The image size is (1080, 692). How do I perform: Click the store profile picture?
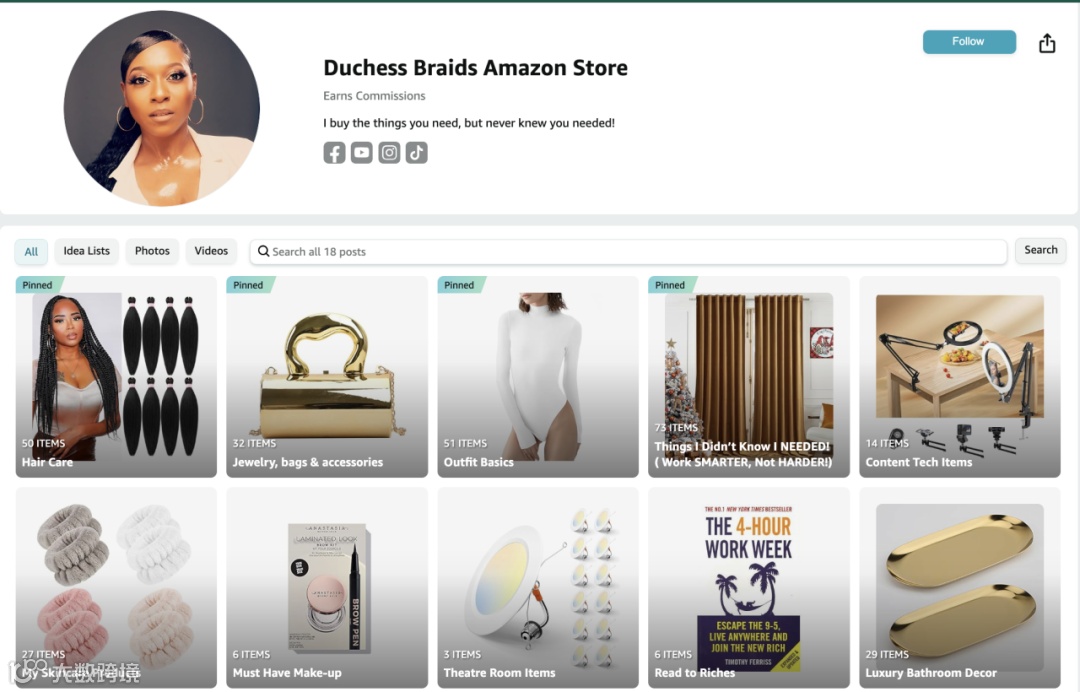click(x=162, y=108)
